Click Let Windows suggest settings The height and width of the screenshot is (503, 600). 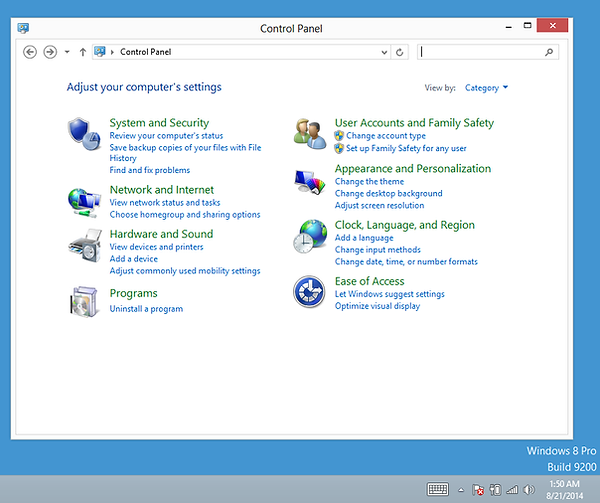tap(390, 294)
